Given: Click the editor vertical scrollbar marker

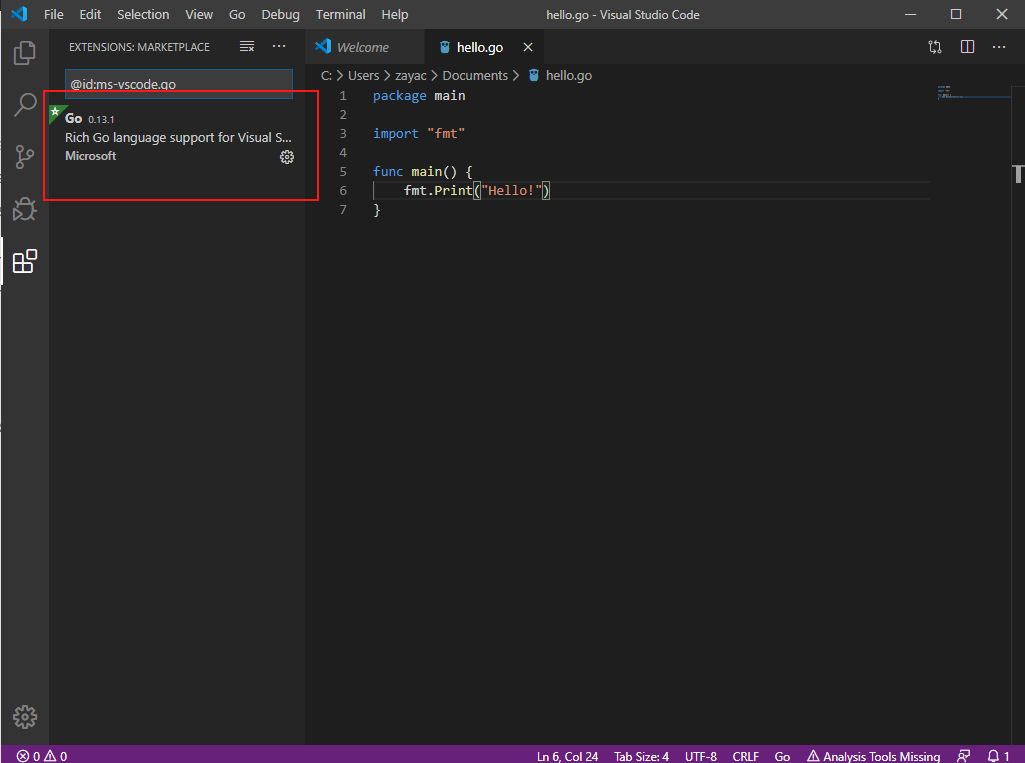Looking at the screenshot, I should tap(1017, 174).
